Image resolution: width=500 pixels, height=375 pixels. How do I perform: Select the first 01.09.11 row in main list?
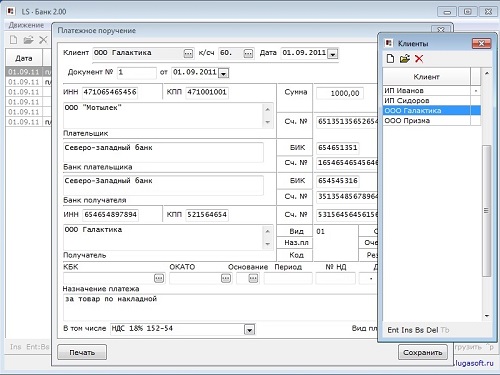(28, 72)
